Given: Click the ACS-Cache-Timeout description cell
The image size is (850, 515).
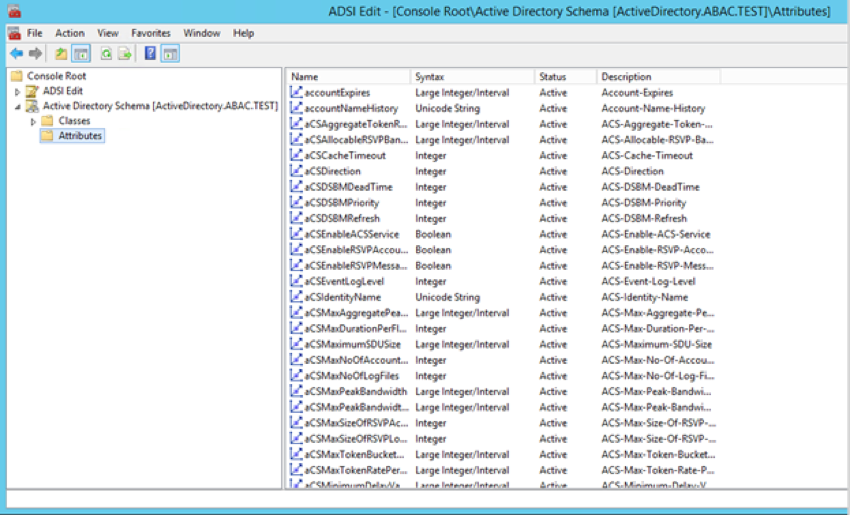Looking at the screenshot, I should 647,155.
